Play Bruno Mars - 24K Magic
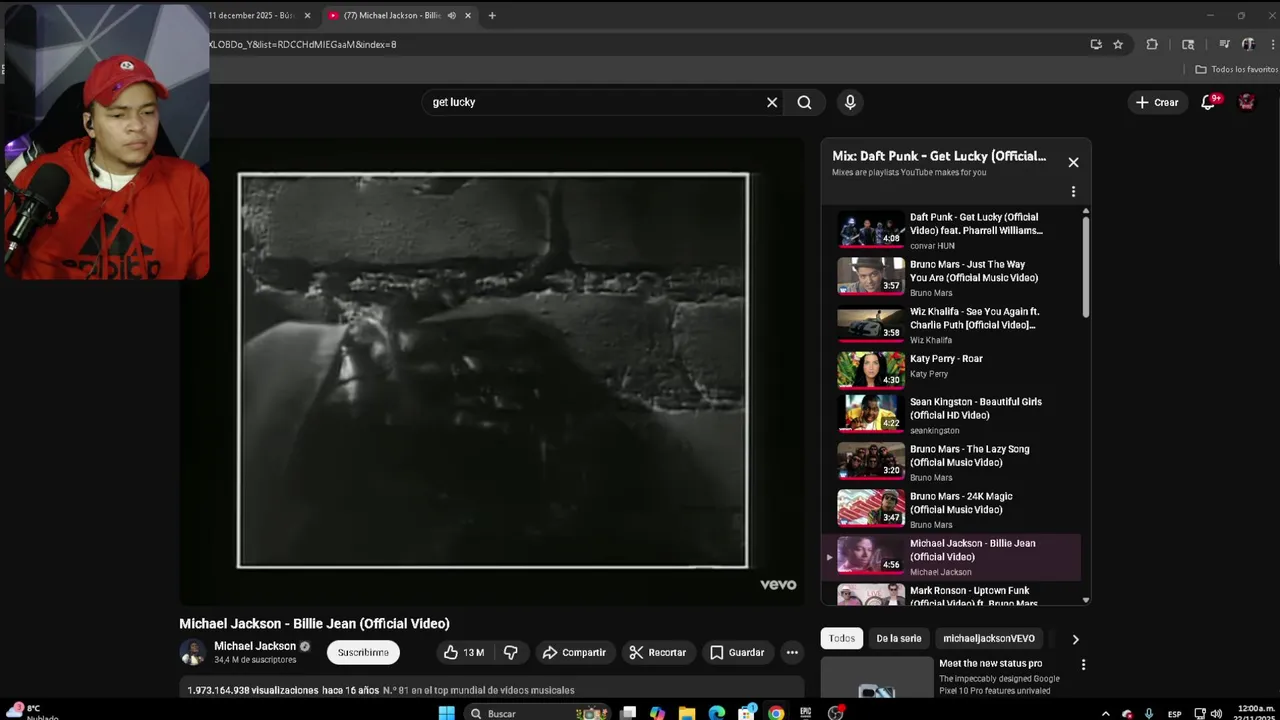 click(951, 509)
